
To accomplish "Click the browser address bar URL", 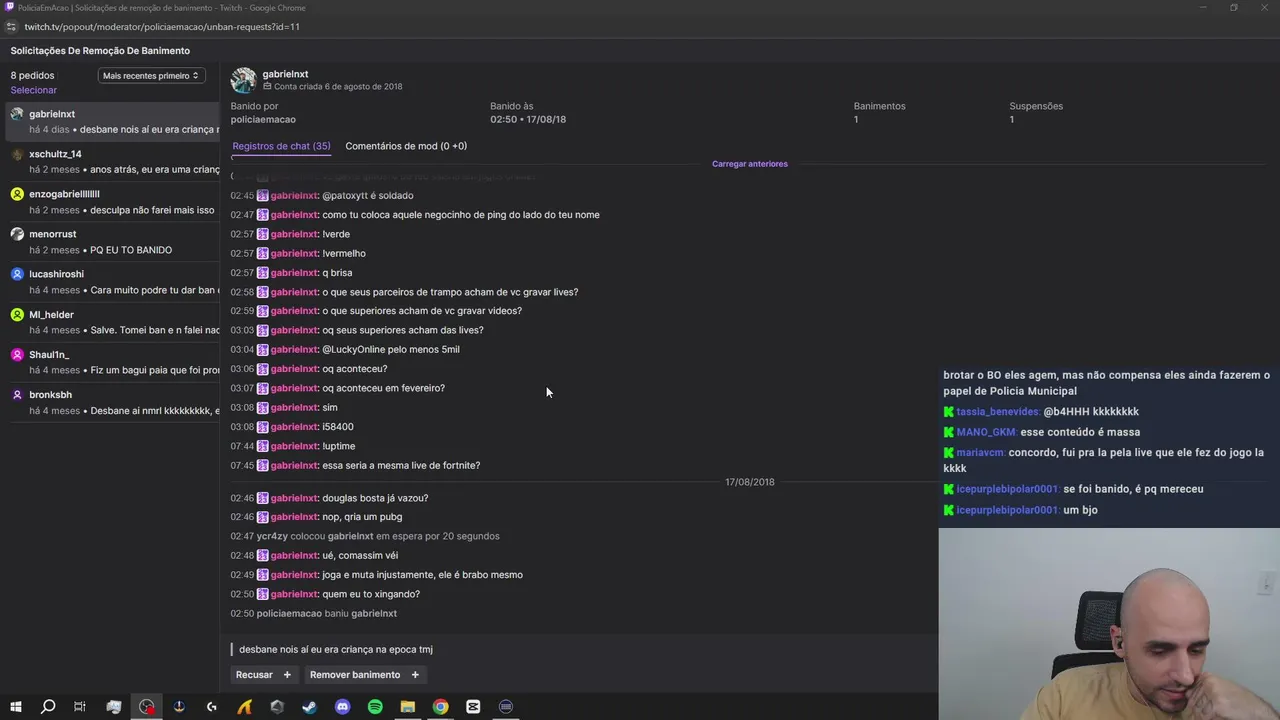I will coord(162,27).
